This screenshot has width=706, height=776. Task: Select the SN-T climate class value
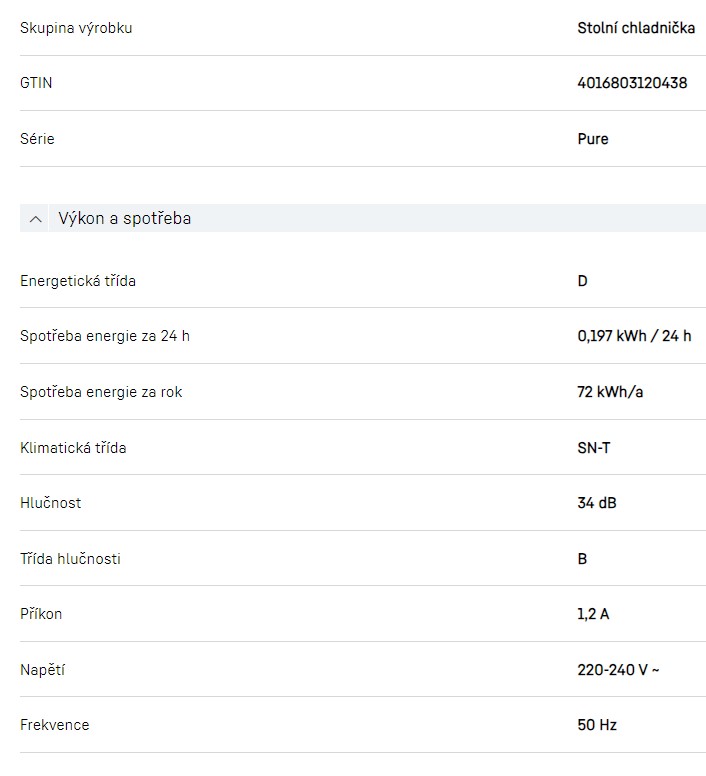click(x=594, y=448)
